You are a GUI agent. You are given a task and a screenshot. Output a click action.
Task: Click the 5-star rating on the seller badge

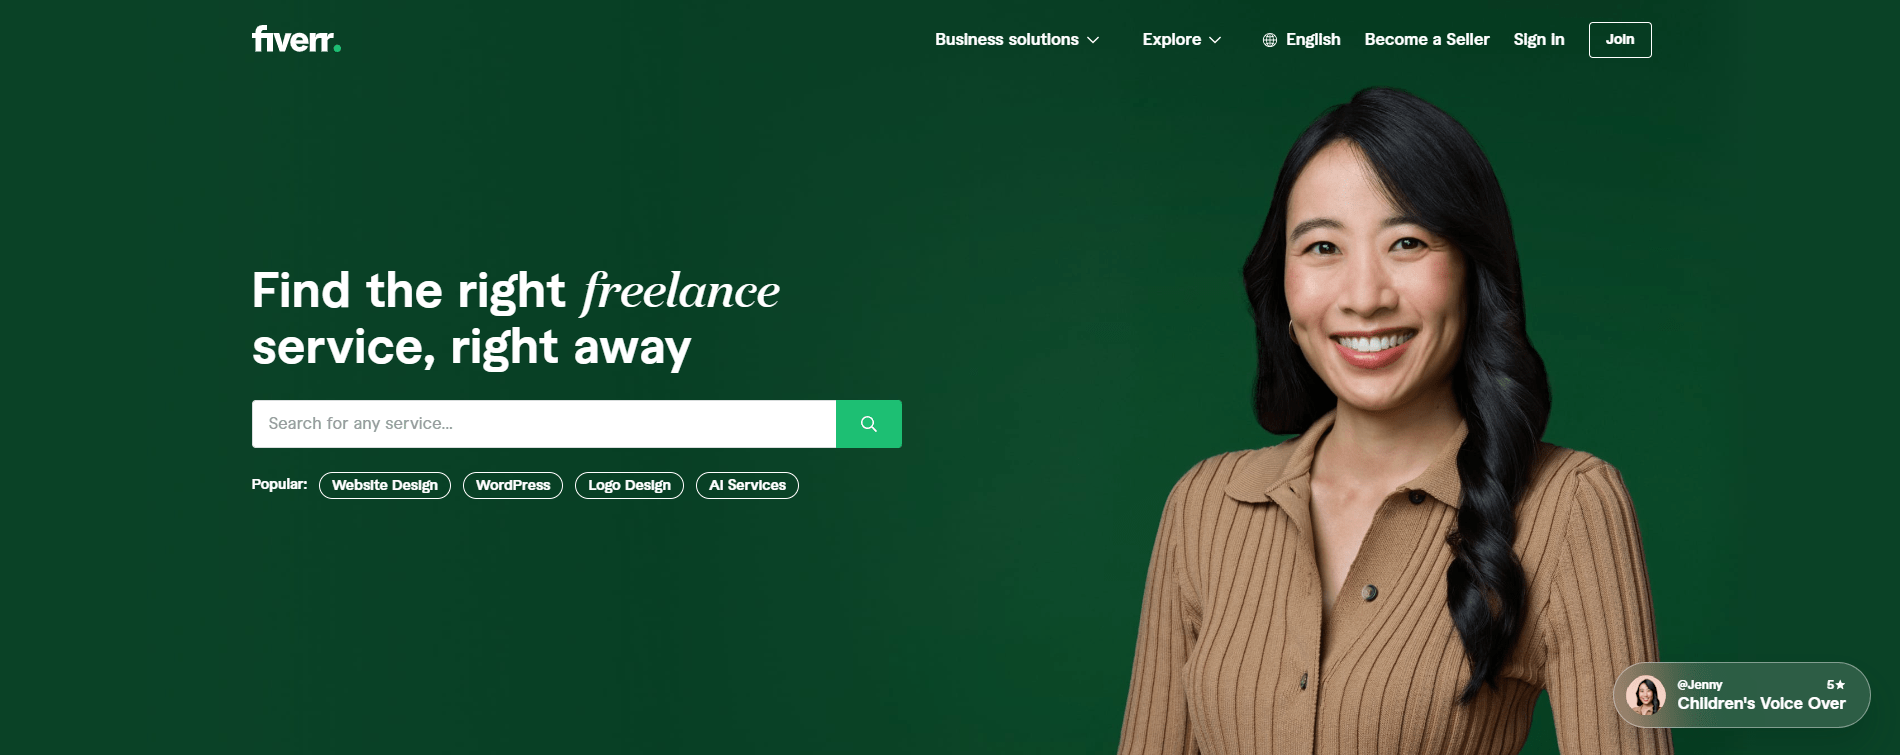[1836, 685]
